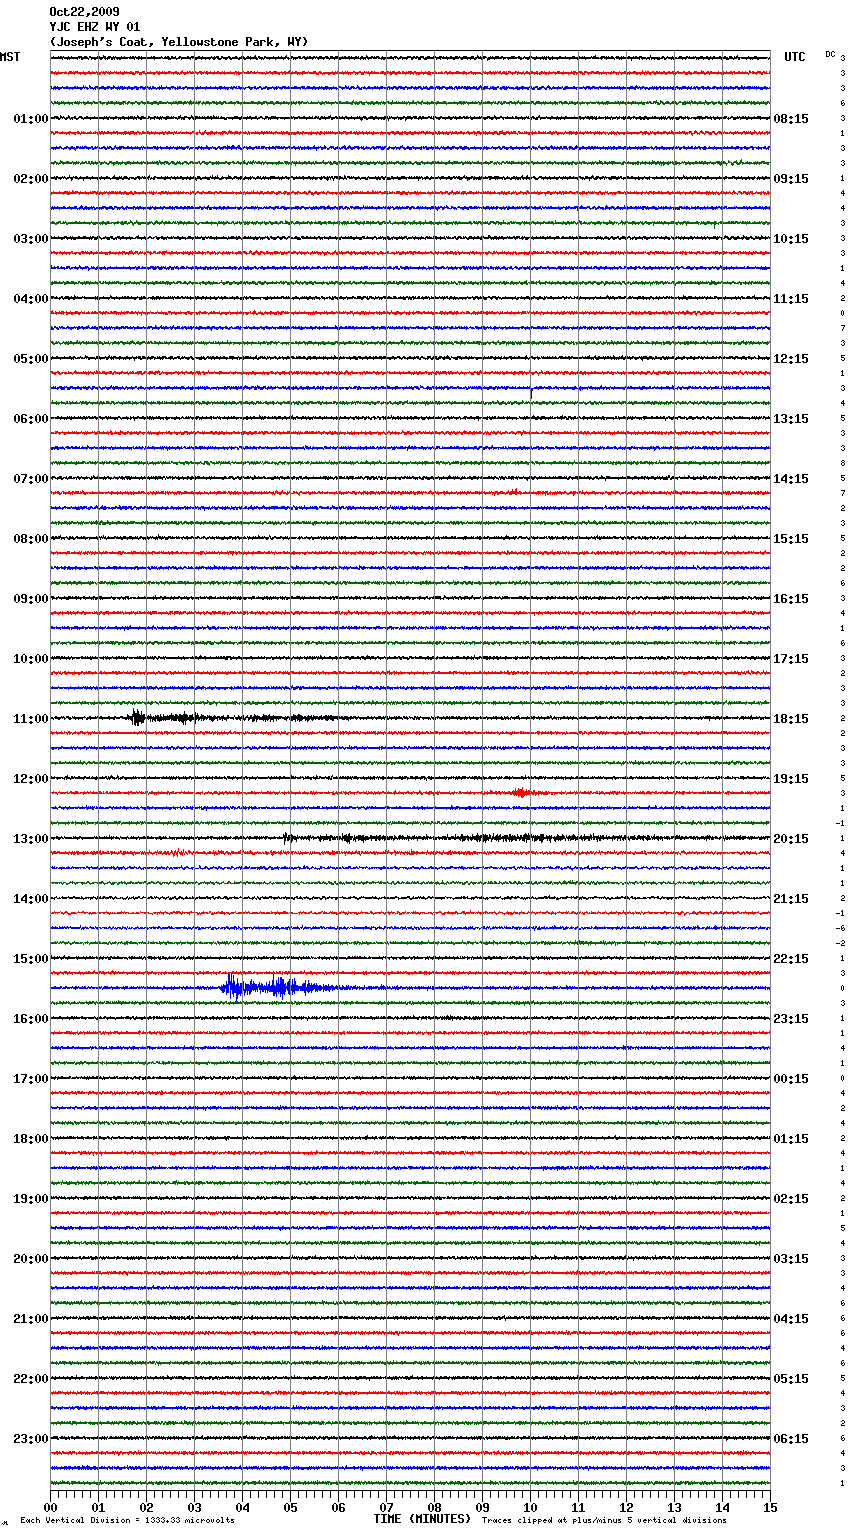Click the 00 minute axis tick label
Viewport: 850px width, 1534px height.
(x=50, y=1507)
